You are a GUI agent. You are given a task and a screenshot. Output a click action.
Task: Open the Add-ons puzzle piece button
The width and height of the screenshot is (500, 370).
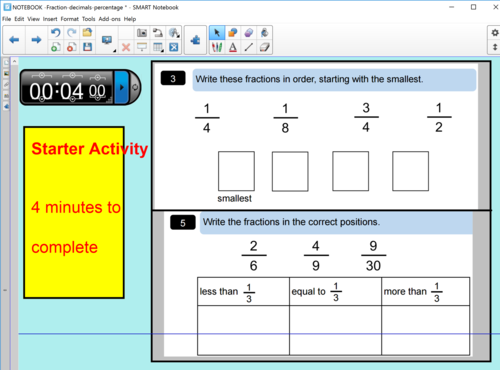195,40
